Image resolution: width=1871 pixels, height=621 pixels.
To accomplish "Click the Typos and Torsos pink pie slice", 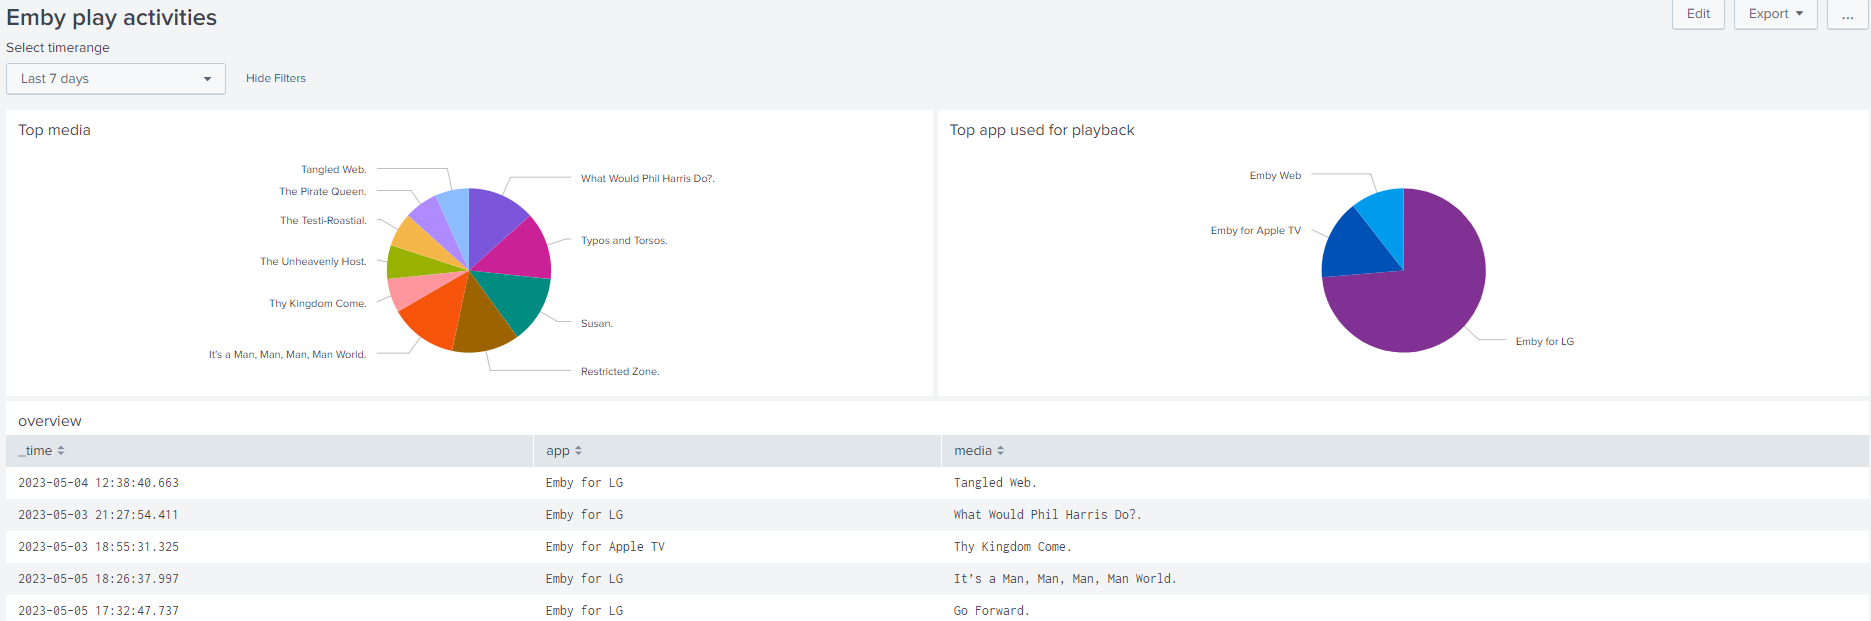I will (x=522, y=252).
